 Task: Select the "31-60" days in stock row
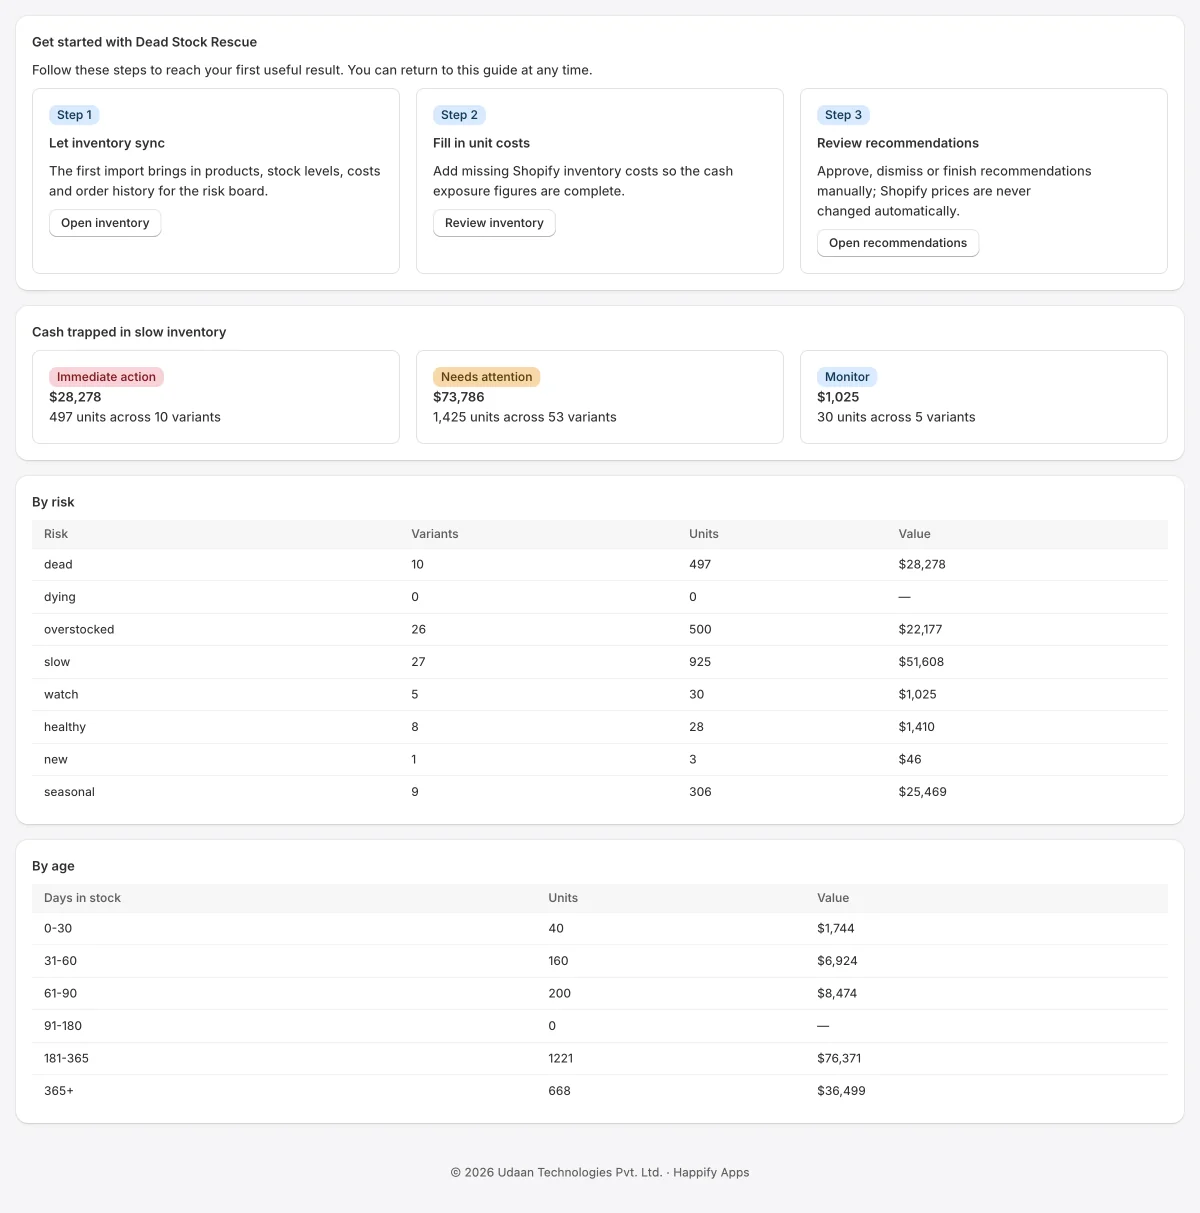[600, 961]
